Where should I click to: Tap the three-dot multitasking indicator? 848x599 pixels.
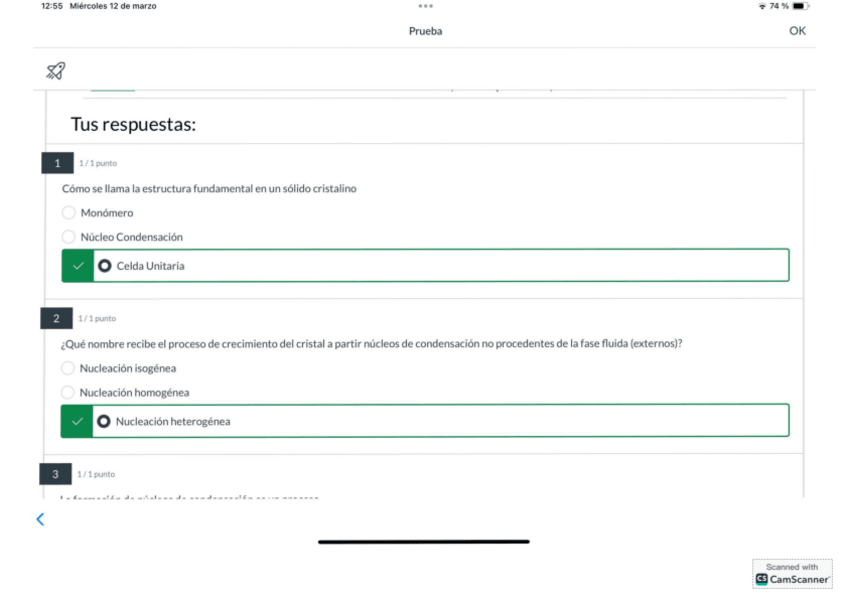click(425, 6)
